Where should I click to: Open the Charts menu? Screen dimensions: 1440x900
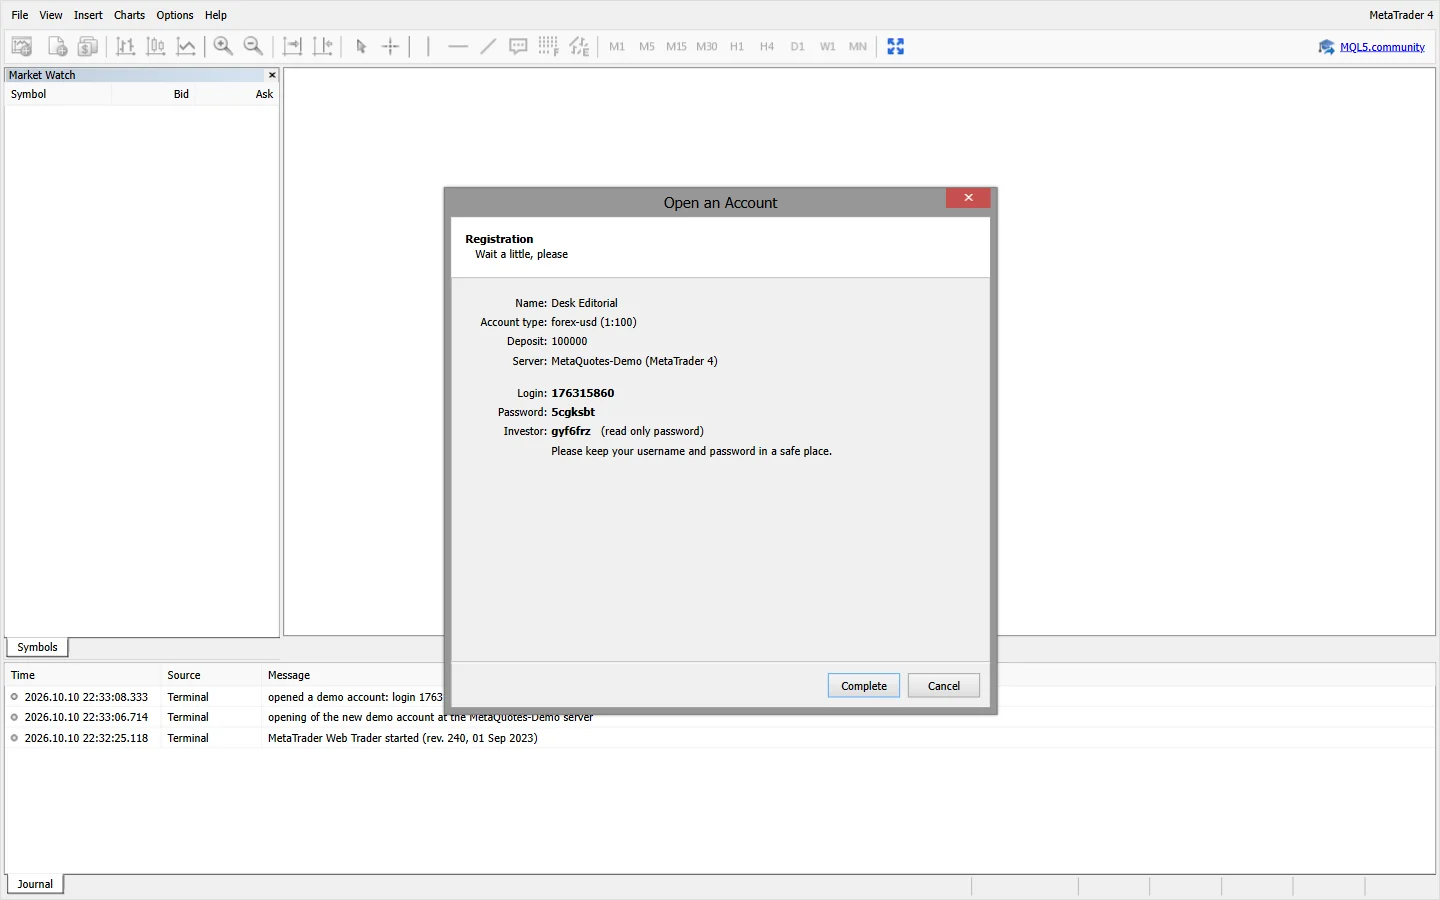click(x=129, y=15)
